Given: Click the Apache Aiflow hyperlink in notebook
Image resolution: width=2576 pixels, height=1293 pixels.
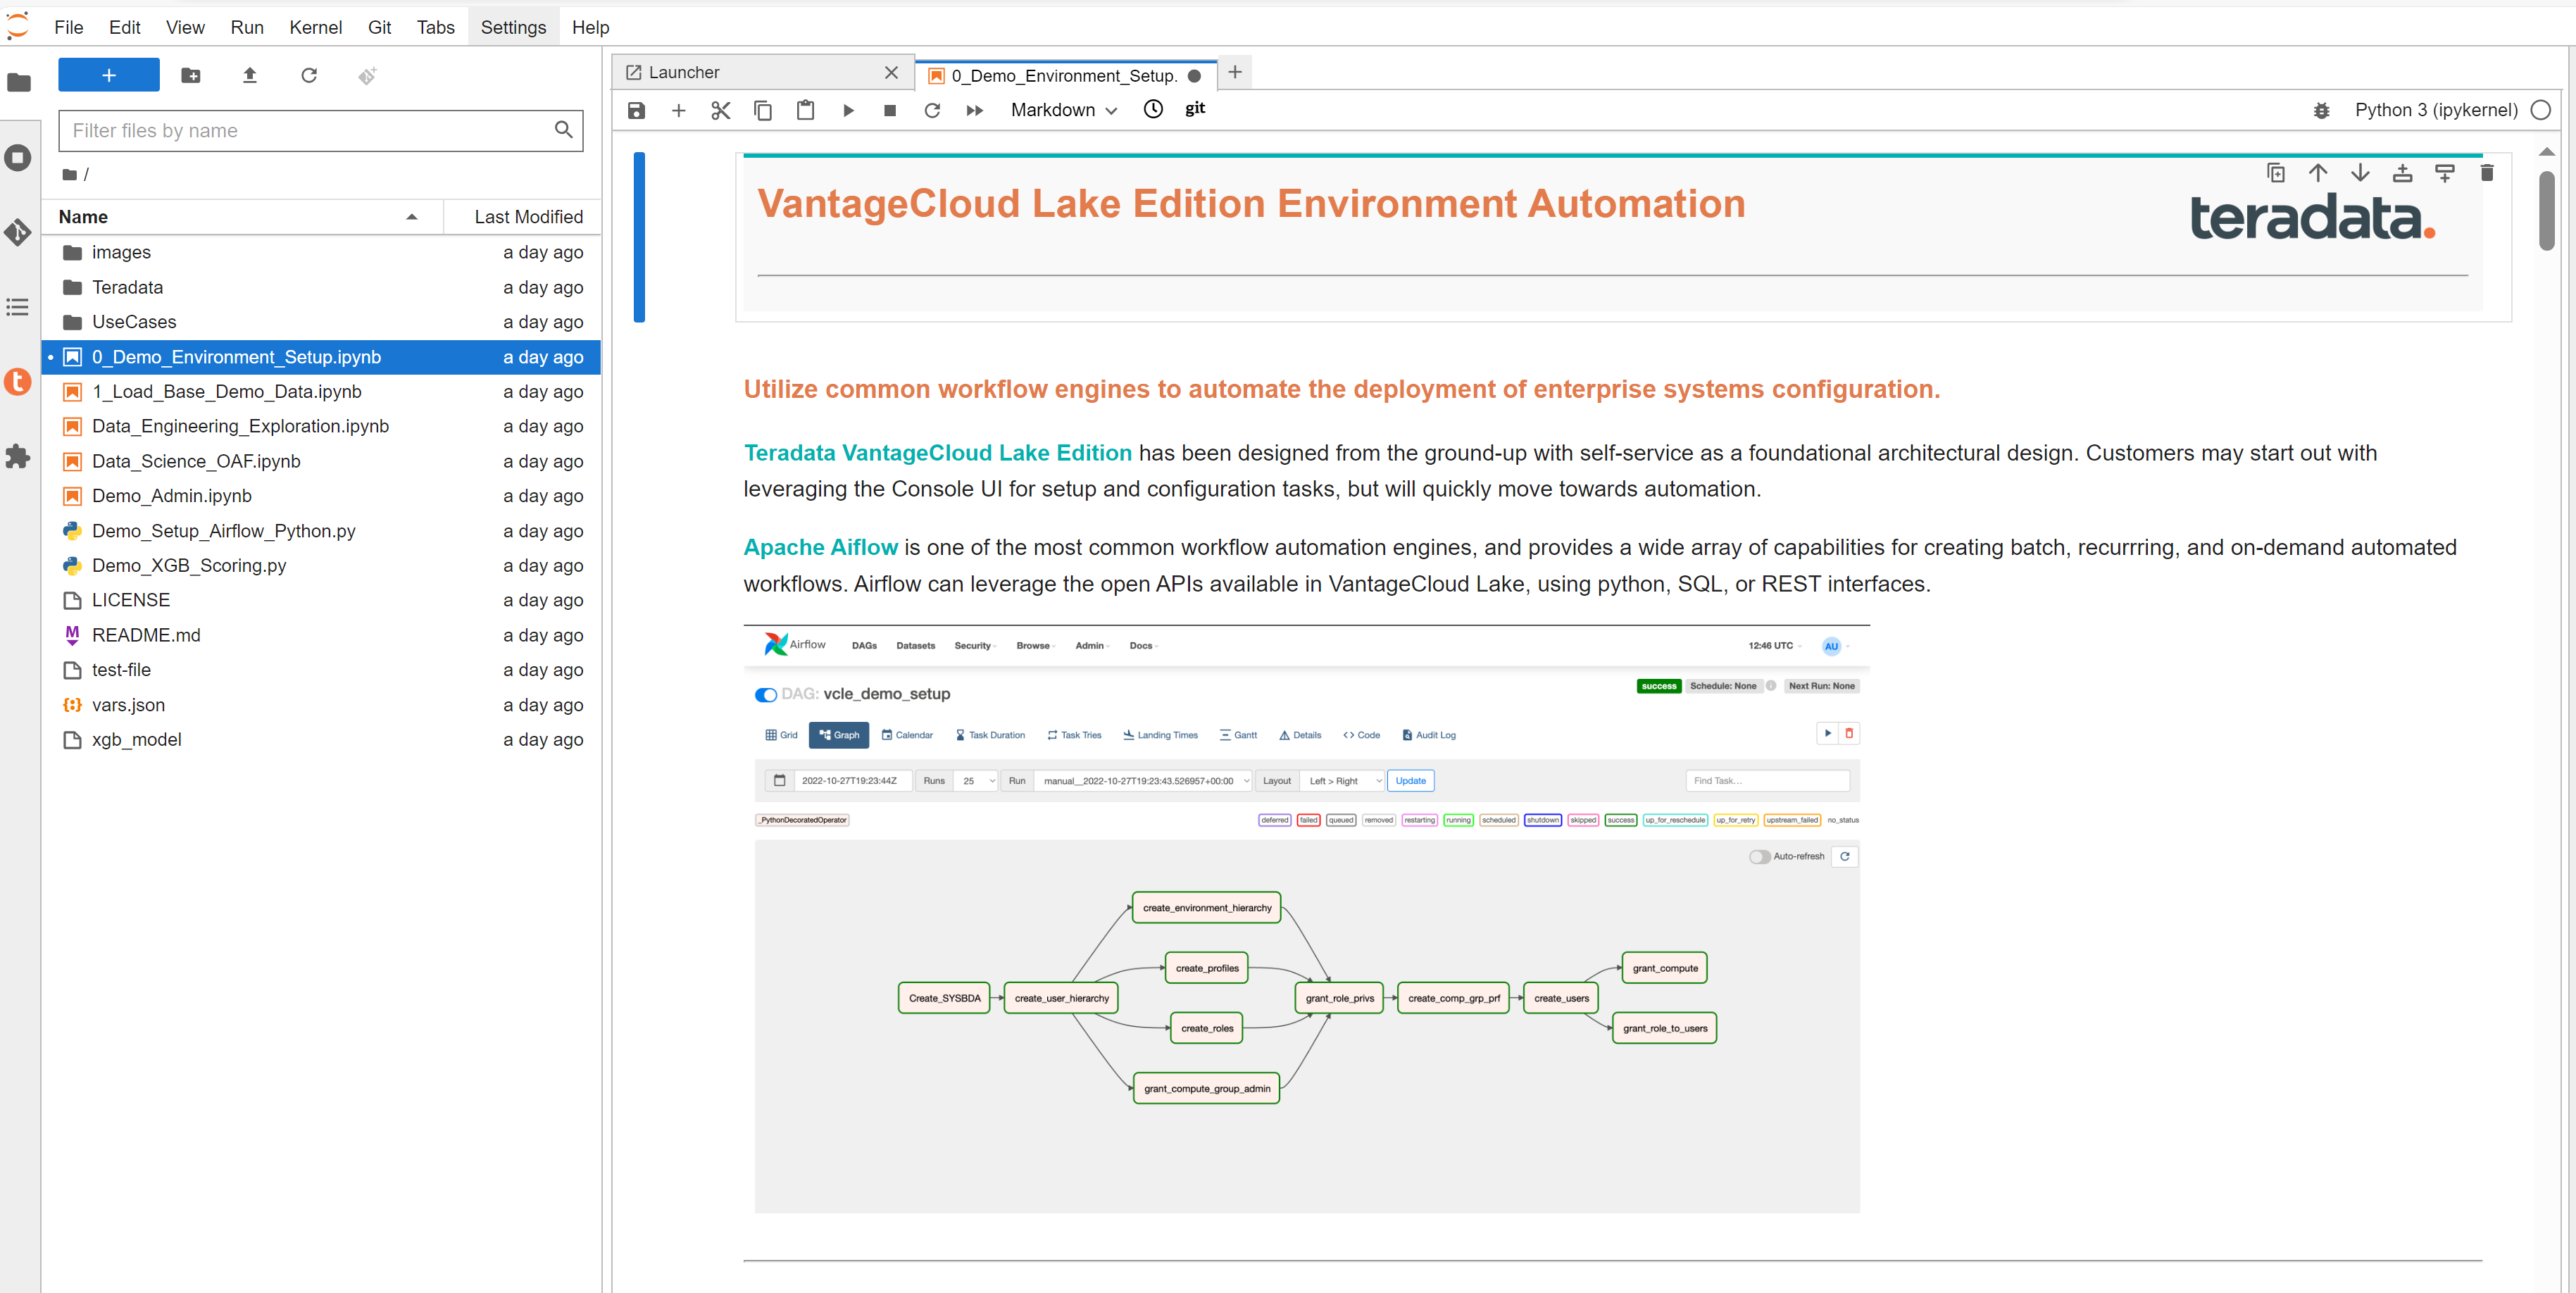Looking at the screenshot, I should click(x=823, y=546).
